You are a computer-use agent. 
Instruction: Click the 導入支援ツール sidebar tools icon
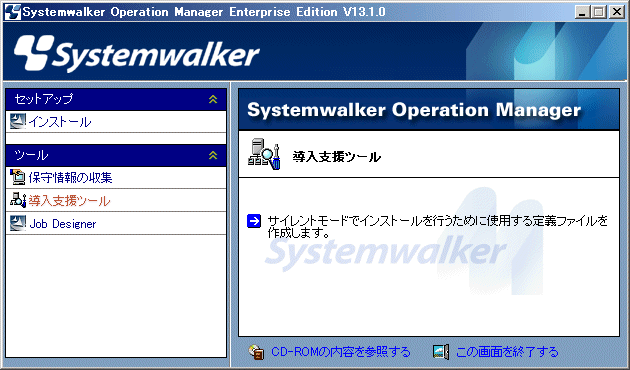[x=18, y=200]
